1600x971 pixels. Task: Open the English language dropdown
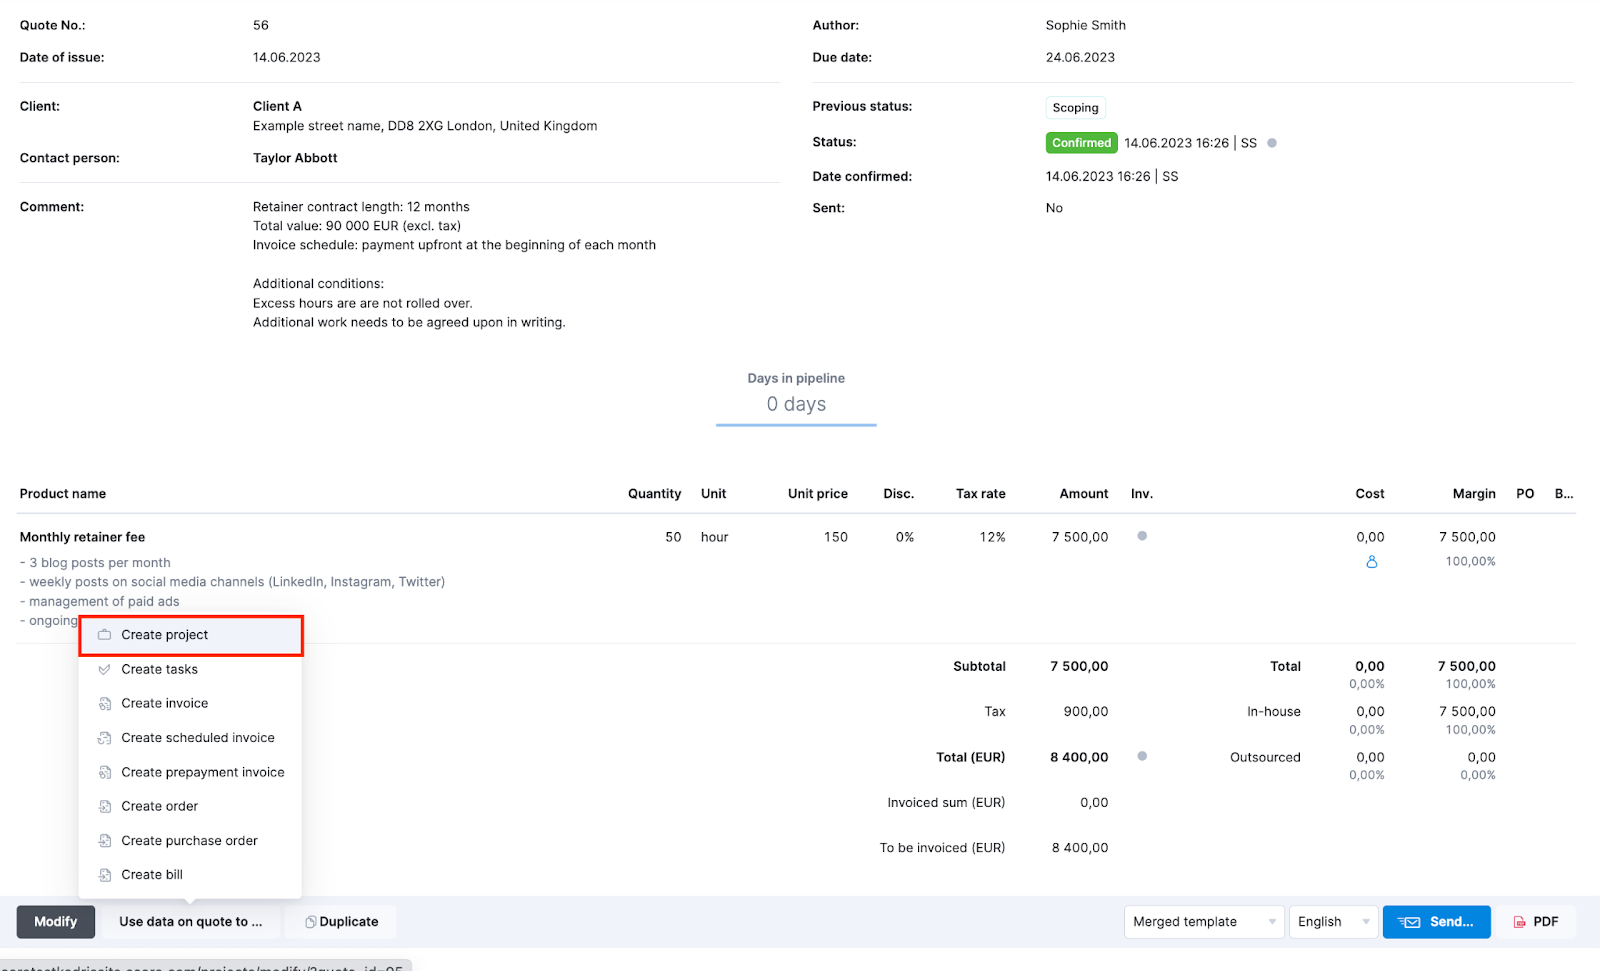coord(1331,921)
